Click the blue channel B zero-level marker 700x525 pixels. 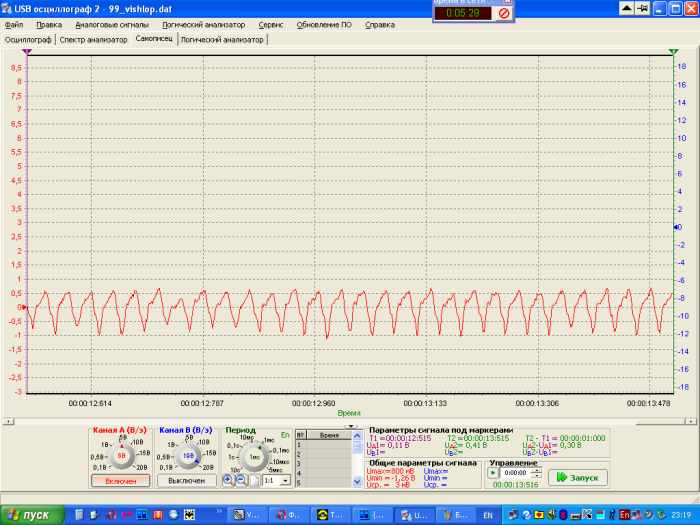[677, 227]
